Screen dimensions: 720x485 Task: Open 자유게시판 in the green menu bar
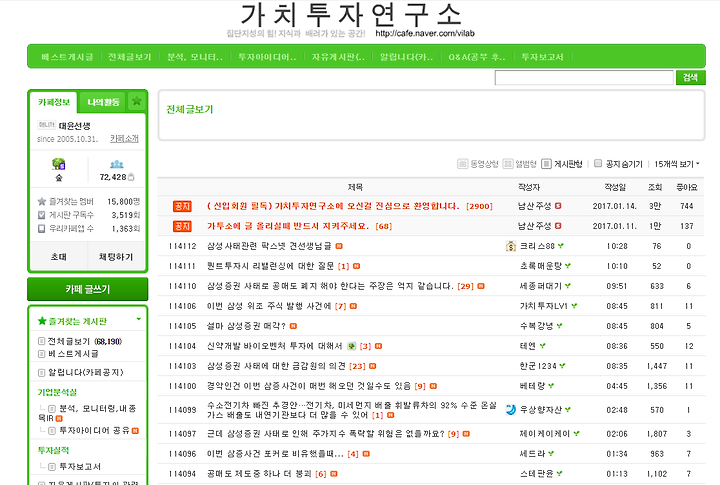pos(338,57)
